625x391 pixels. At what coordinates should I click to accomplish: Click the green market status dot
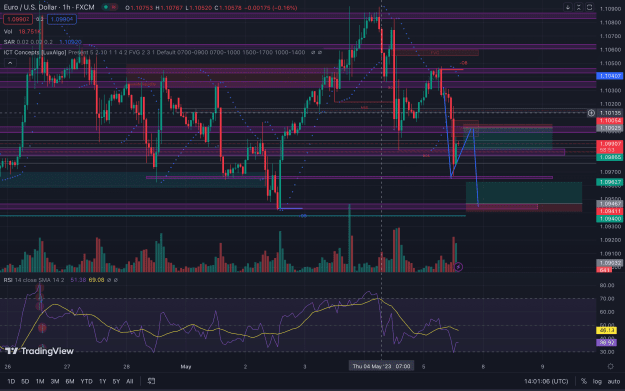pos(106,7)
